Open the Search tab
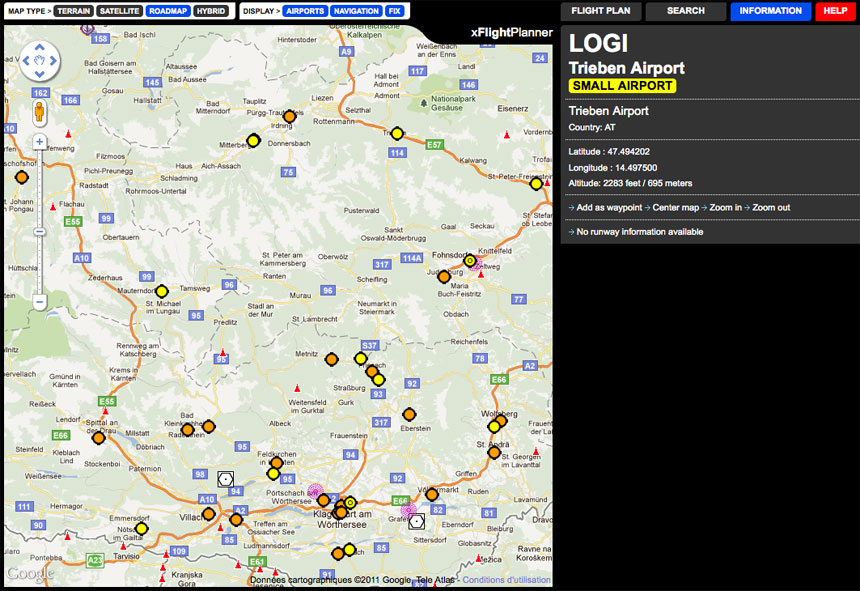The height and width of the screenshot is (591, 860). [686, 11]
